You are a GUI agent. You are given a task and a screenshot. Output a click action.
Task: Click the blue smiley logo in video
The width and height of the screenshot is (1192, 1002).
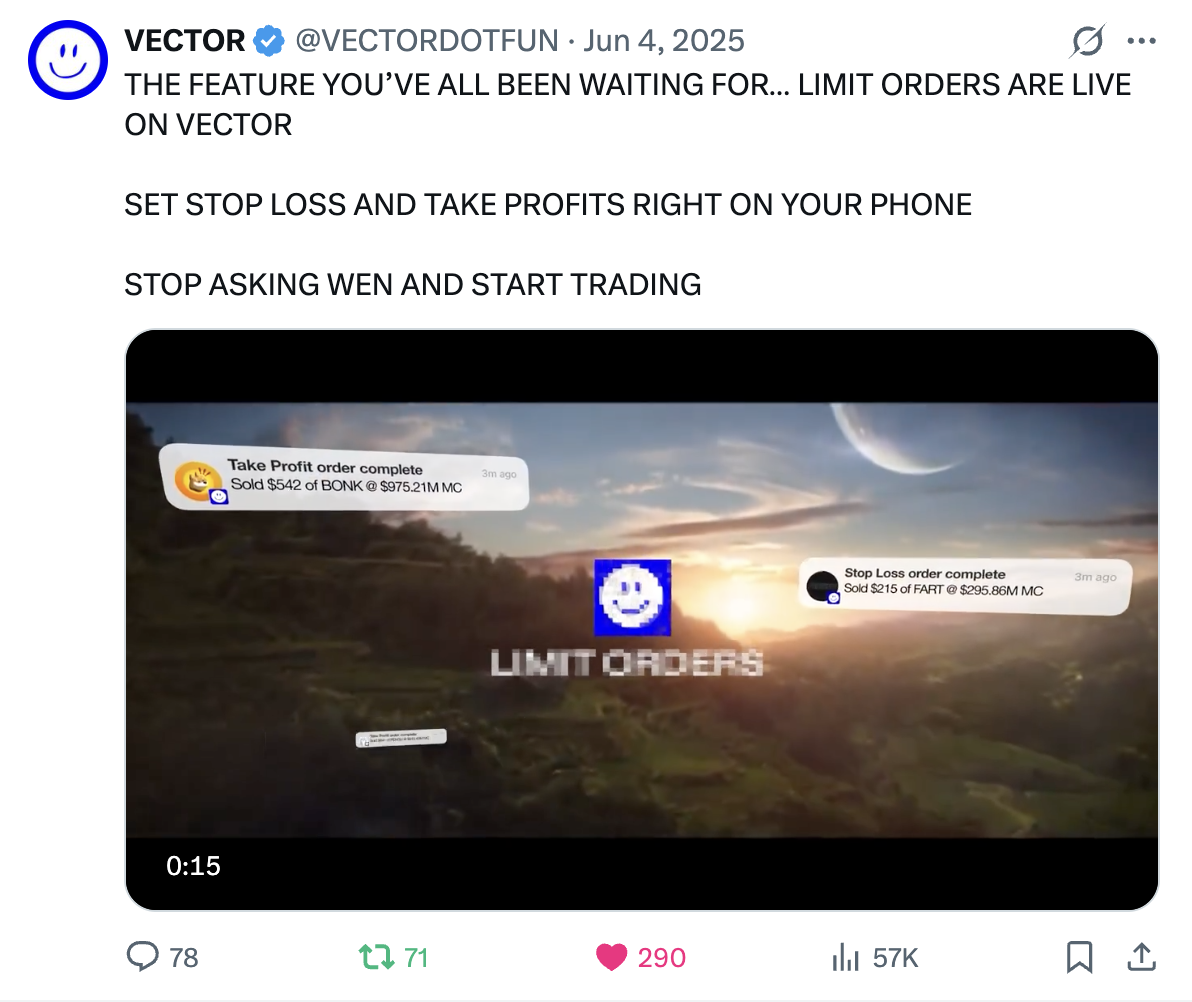click(x=632, y=598)
